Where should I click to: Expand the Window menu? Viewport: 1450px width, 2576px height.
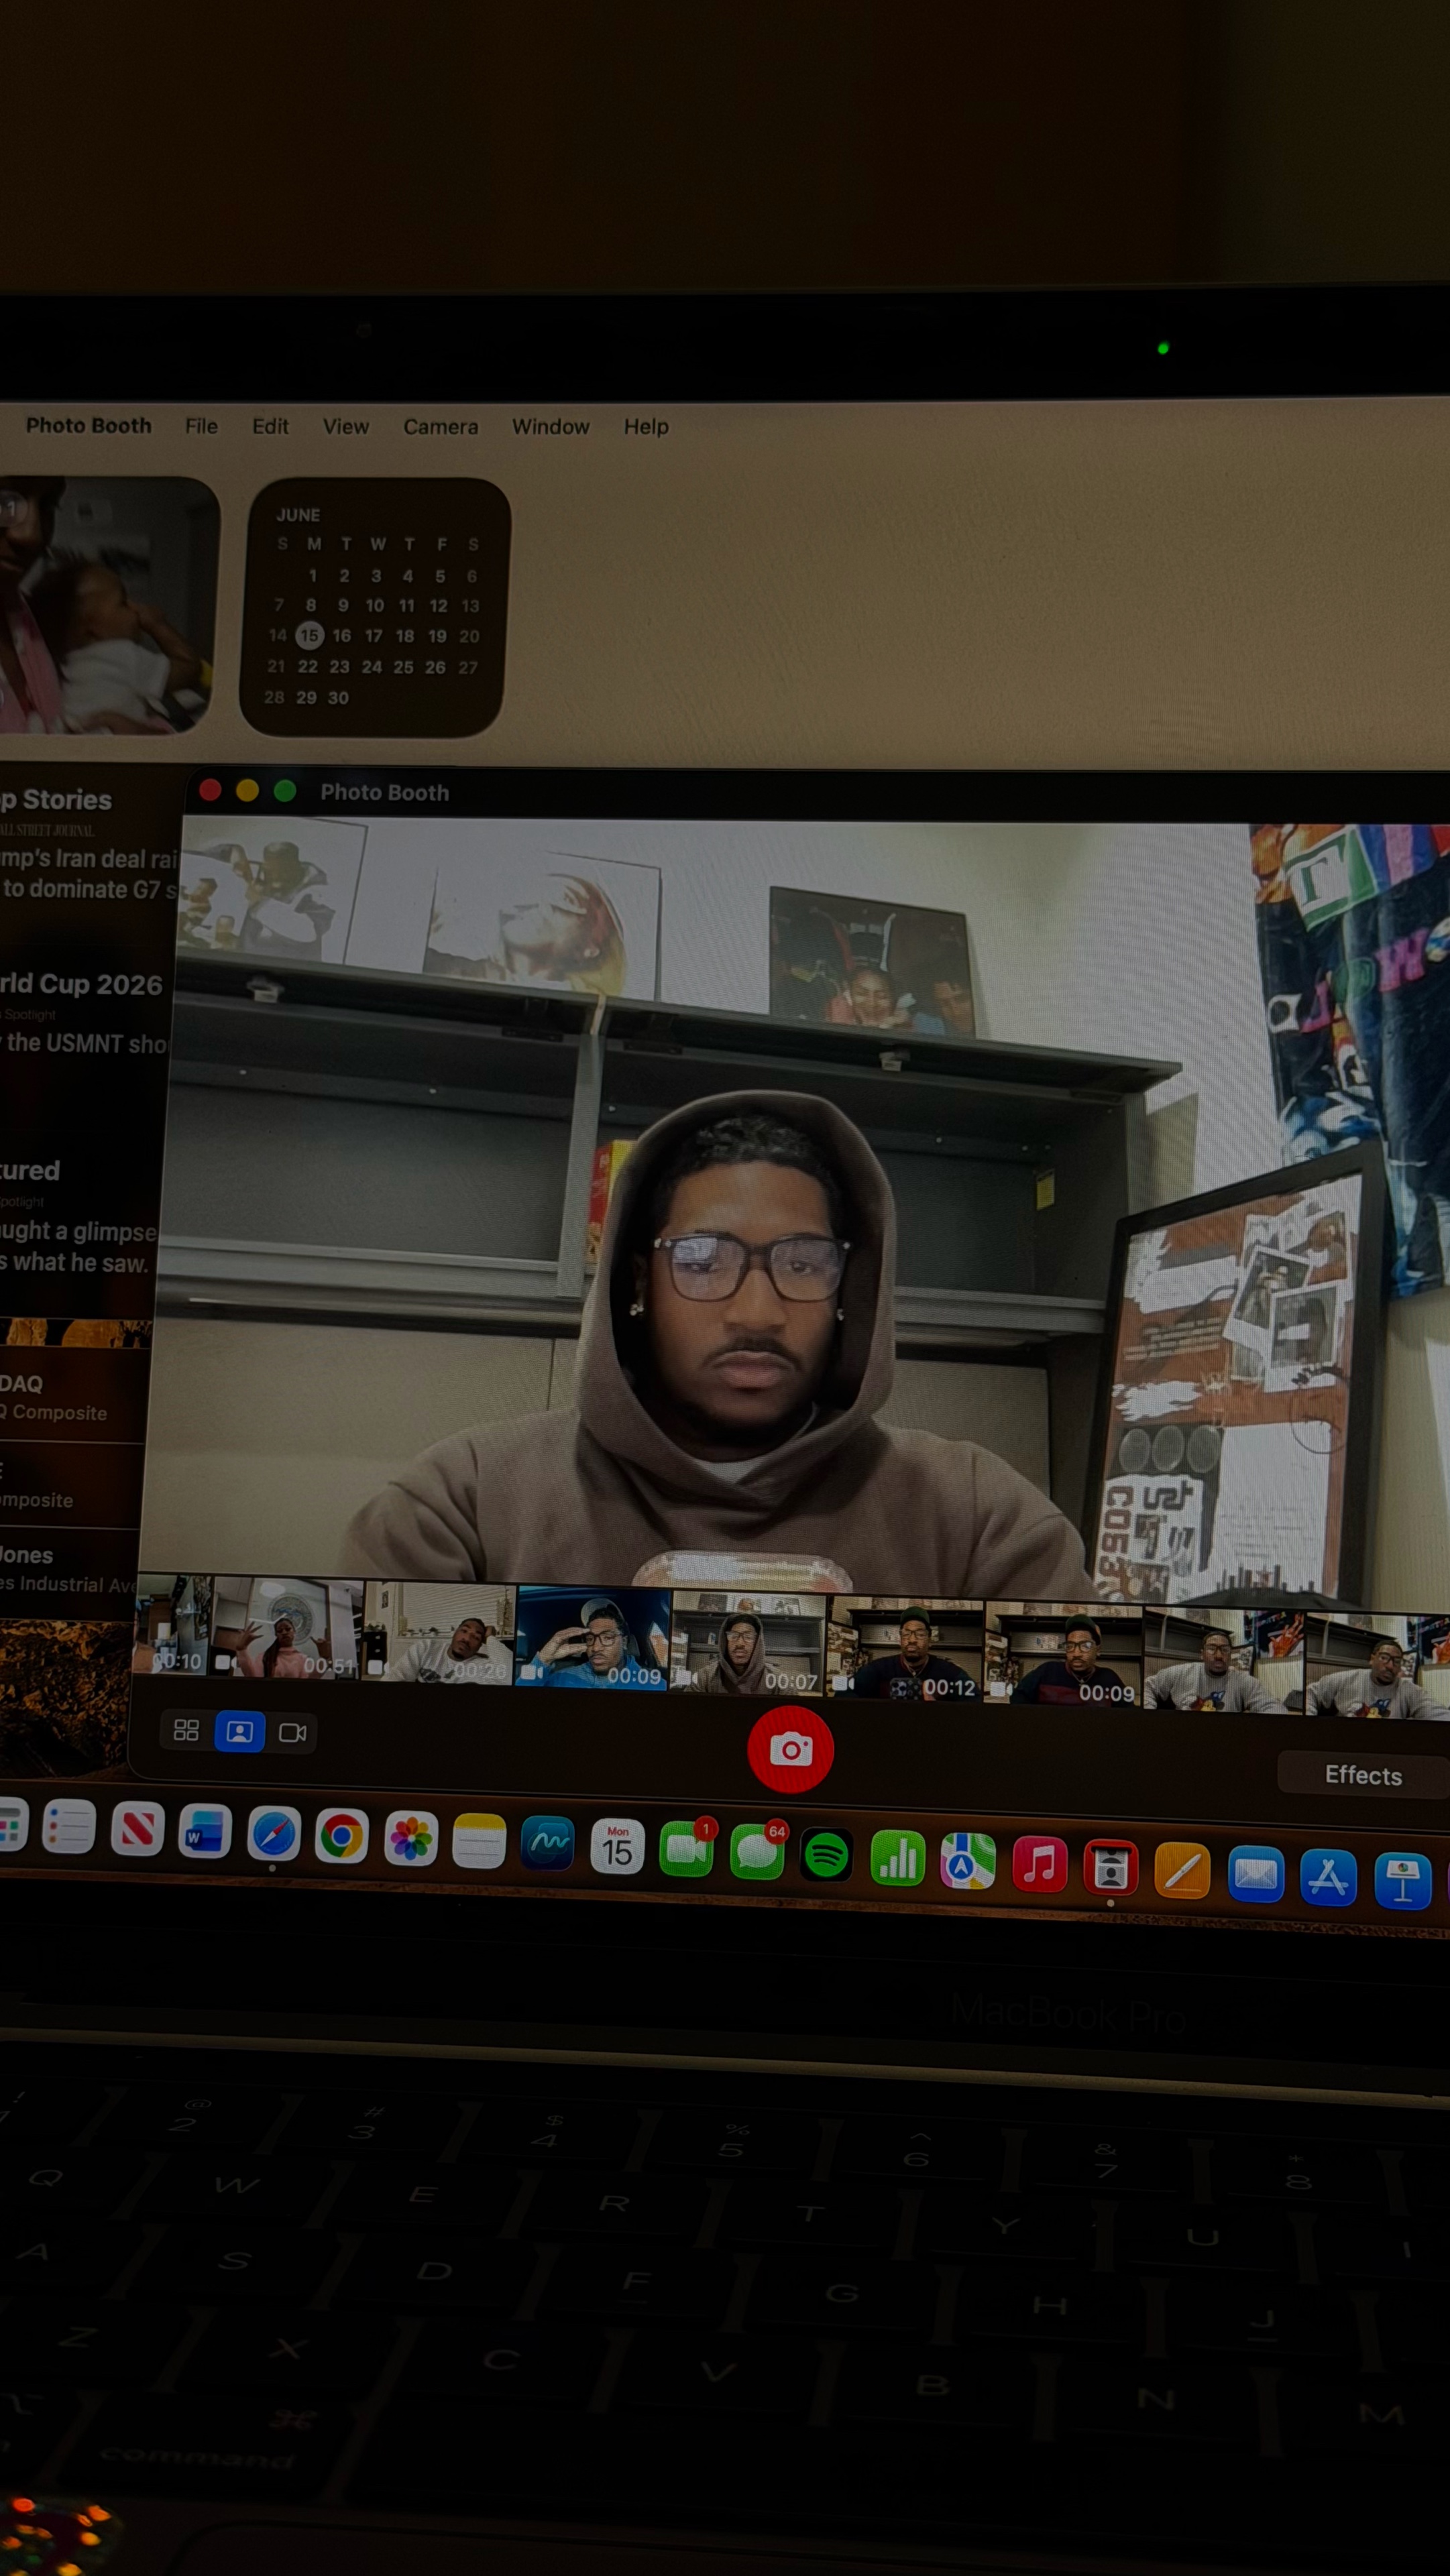[550, 427]
